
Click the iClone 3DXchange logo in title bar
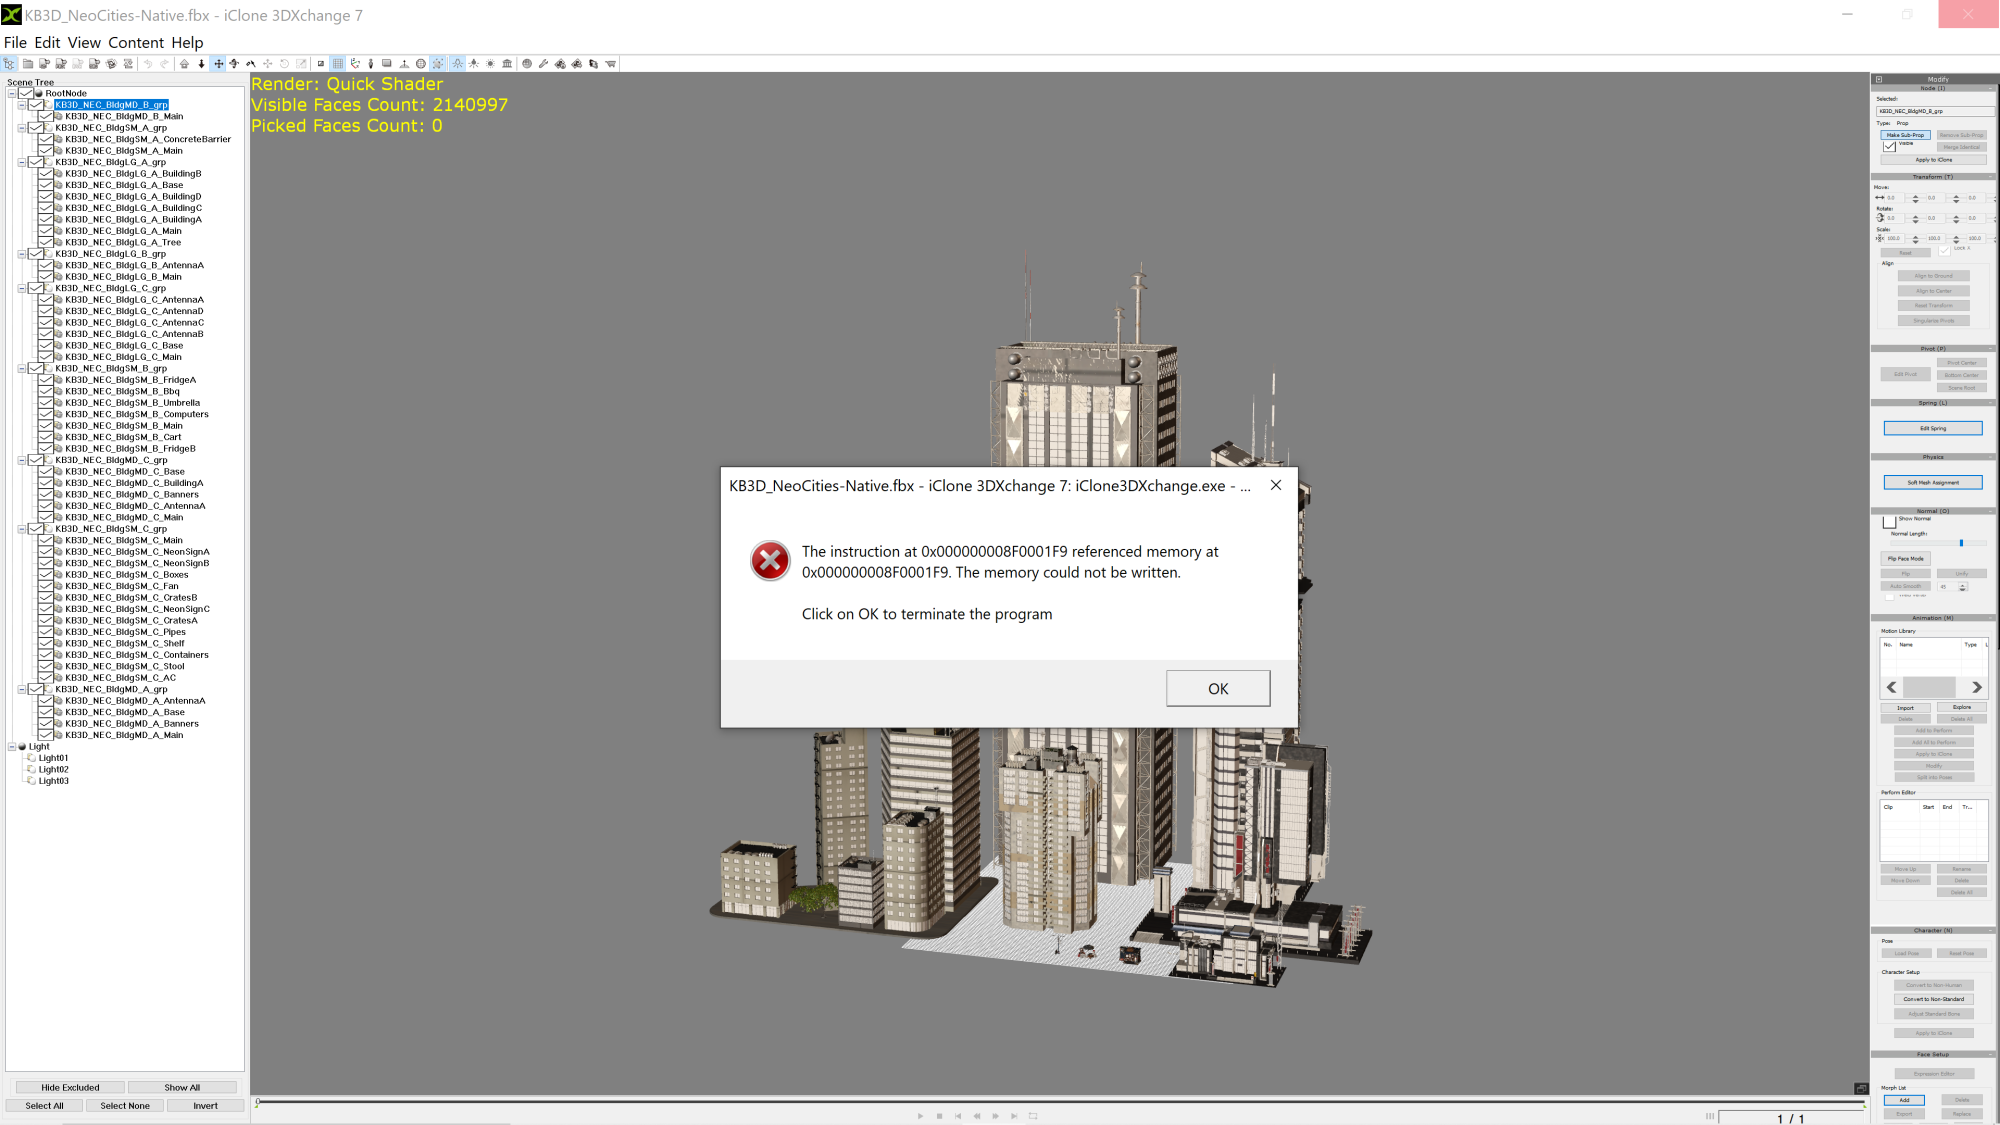tap(11, 15)
